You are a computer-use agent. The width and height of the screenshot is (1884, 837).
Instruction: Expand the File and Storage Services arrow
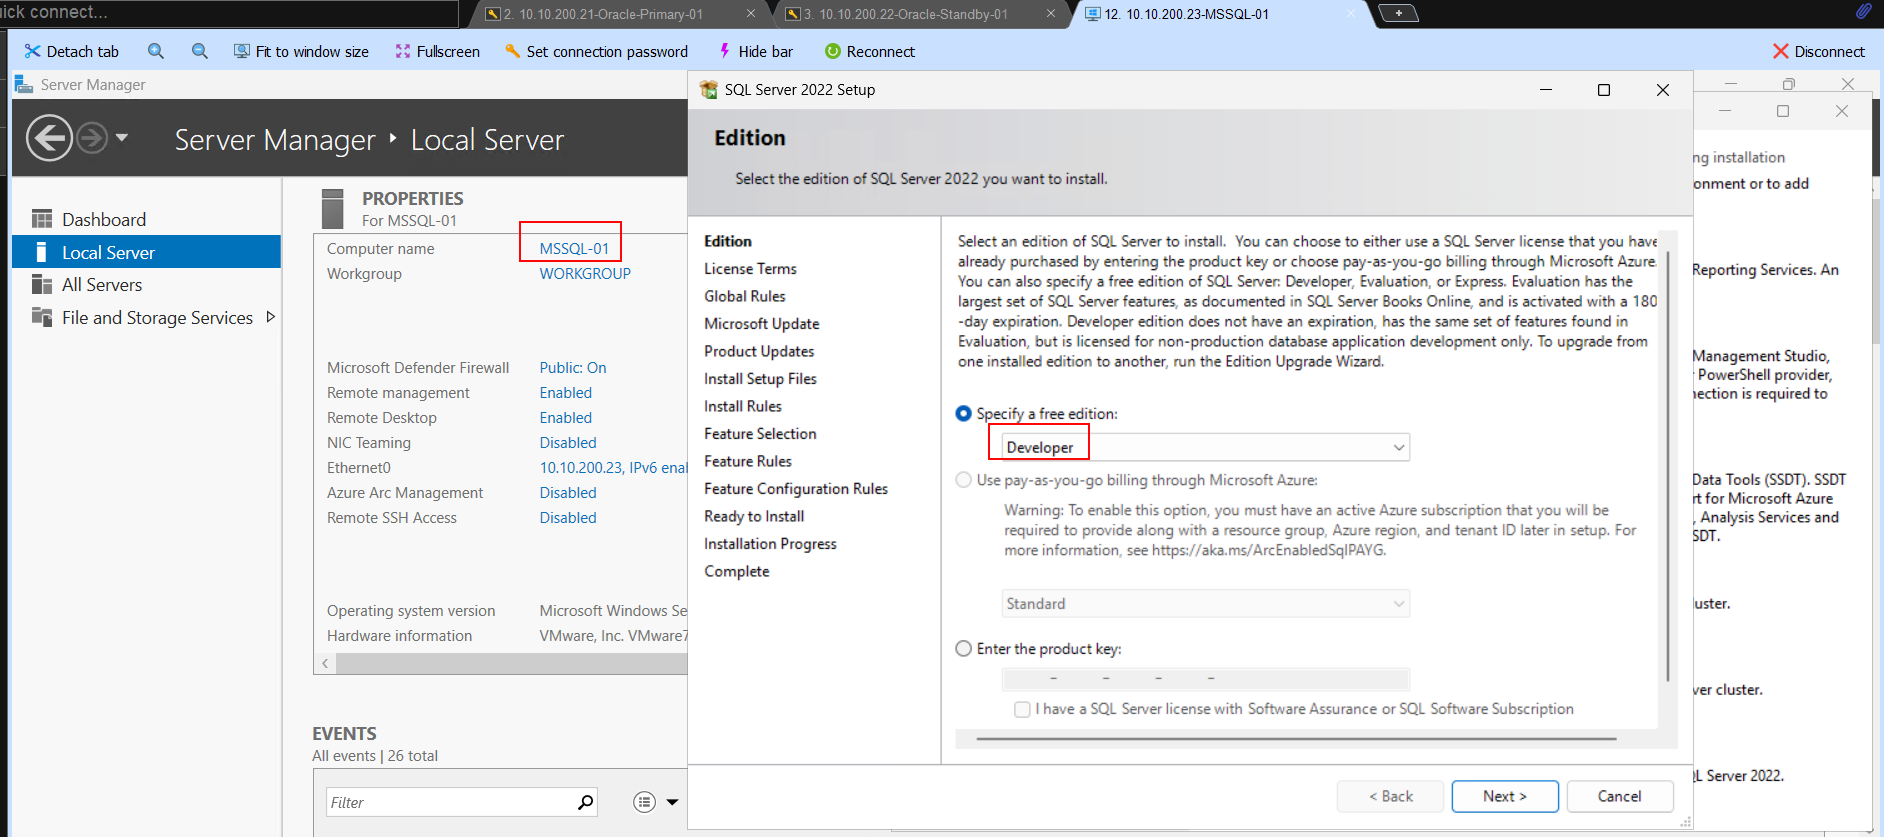(270, 317)
